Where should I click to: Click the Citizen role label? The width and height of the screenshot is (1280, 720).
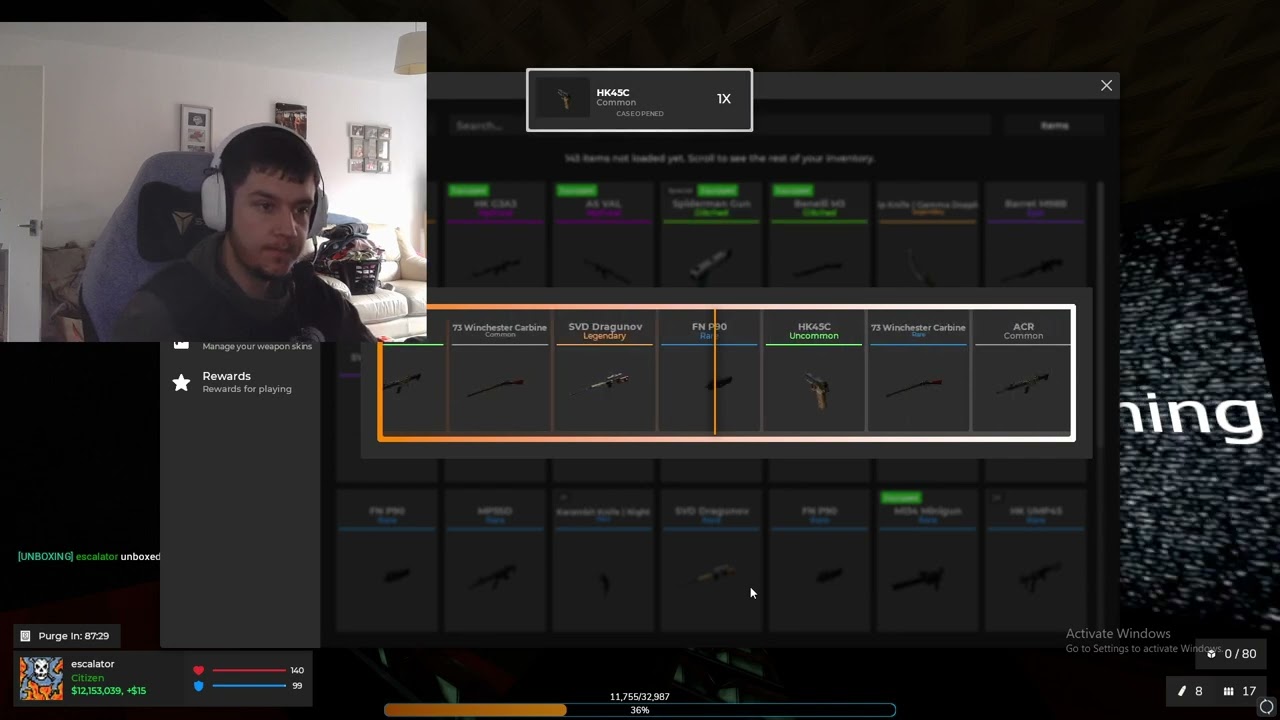coord(87,678)
